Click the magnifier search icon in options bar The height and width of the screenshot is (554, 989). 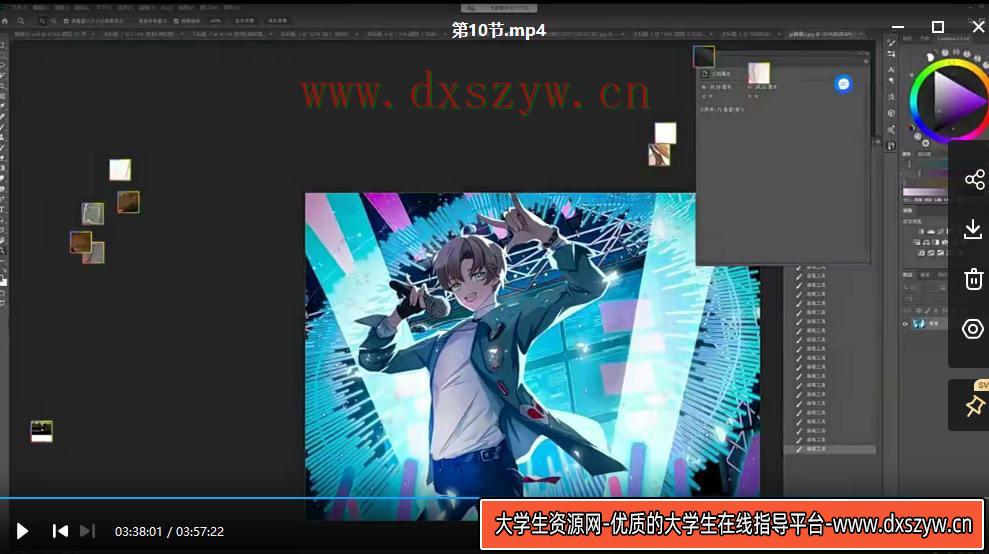[x=21, y=21]
